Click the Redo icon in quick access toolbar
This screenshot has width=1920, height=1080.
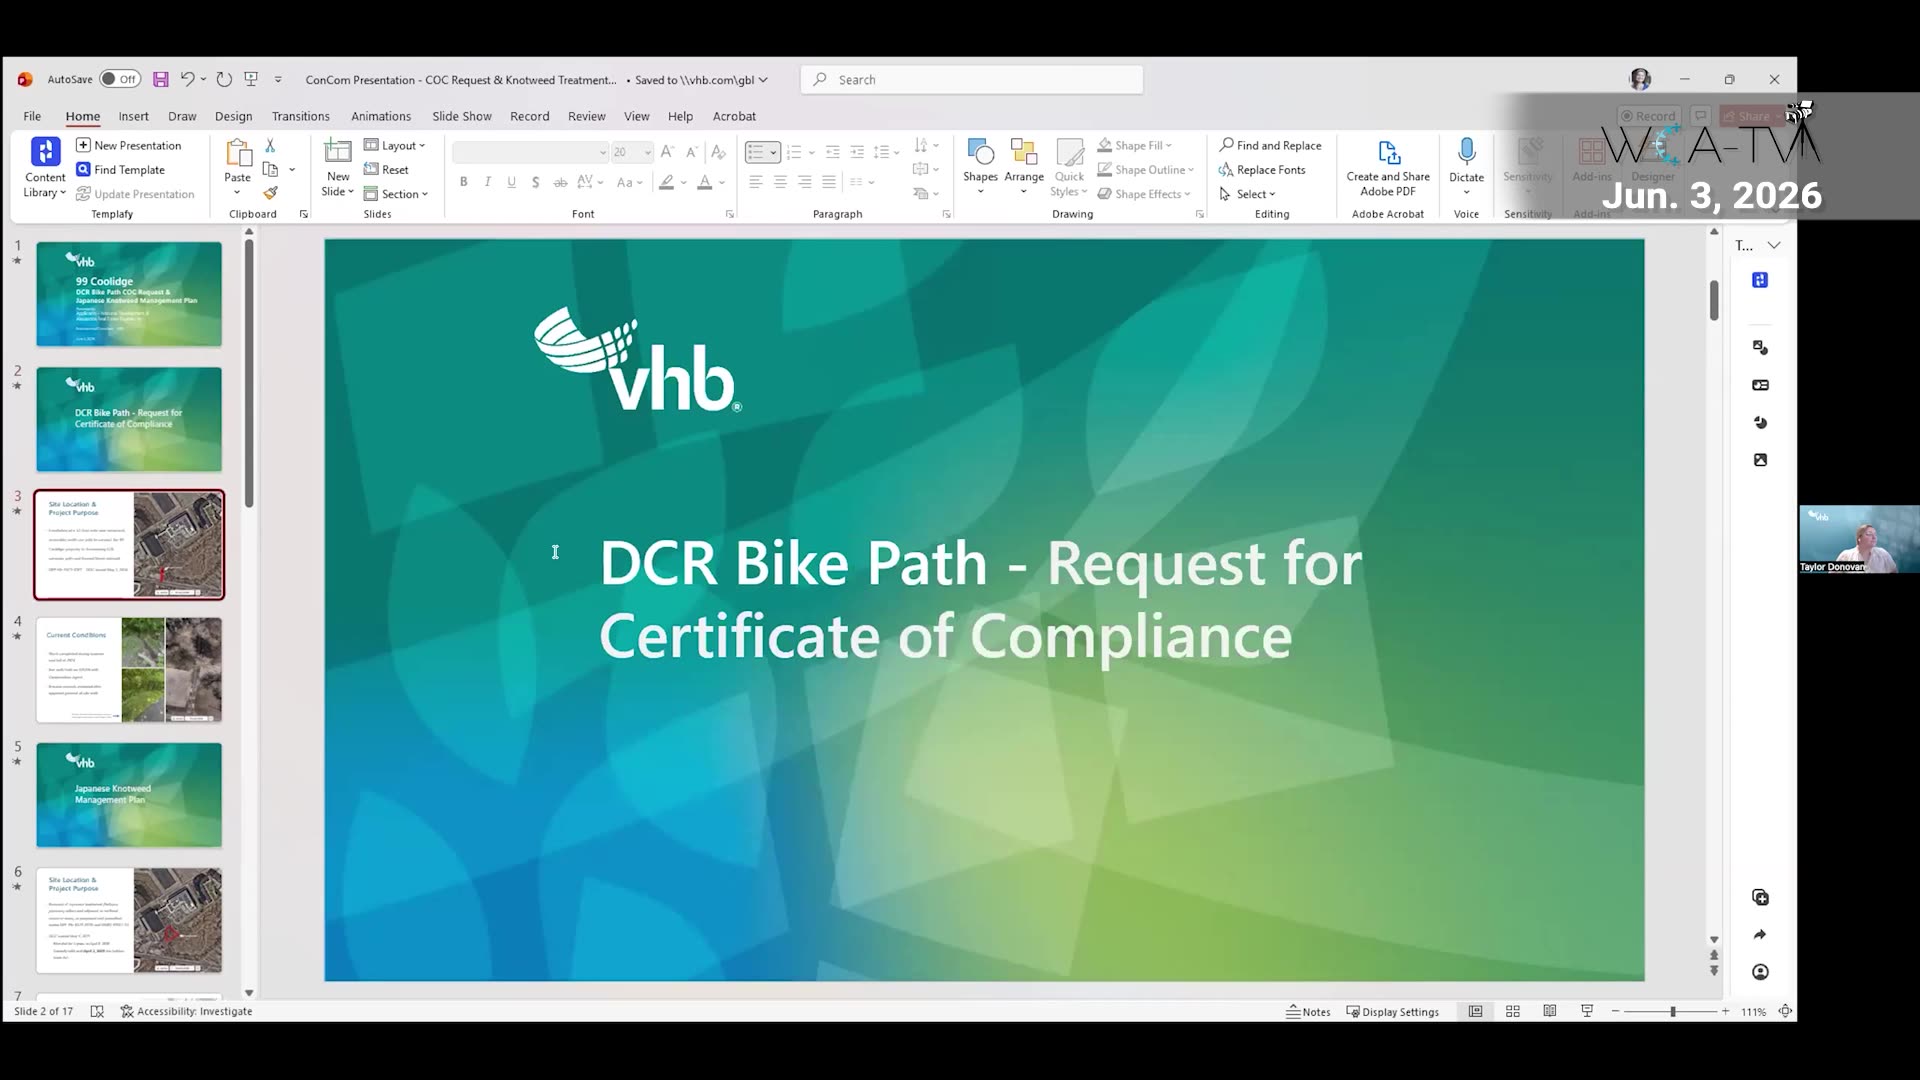[x=224, y=79]
